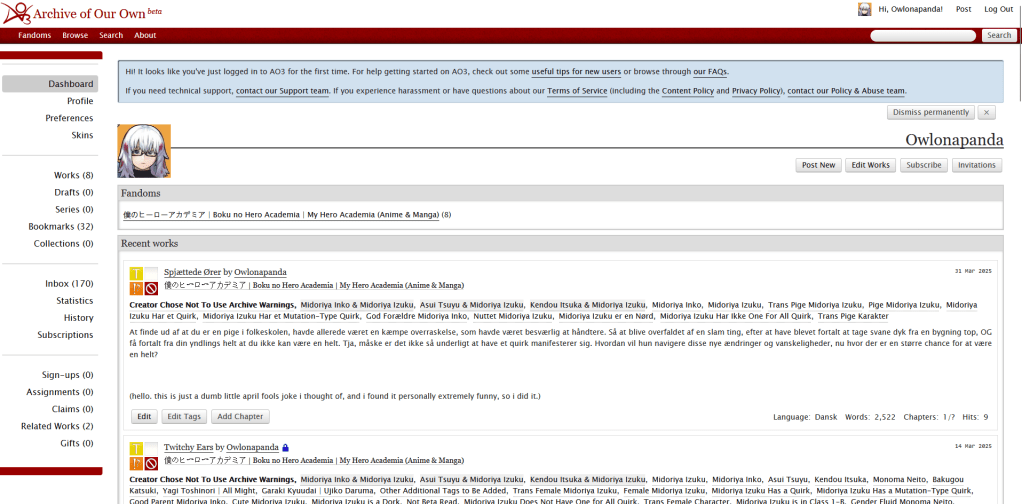
Task: Click the Add Chapter button
Action: pyautogui.click(x=240, y=417)
